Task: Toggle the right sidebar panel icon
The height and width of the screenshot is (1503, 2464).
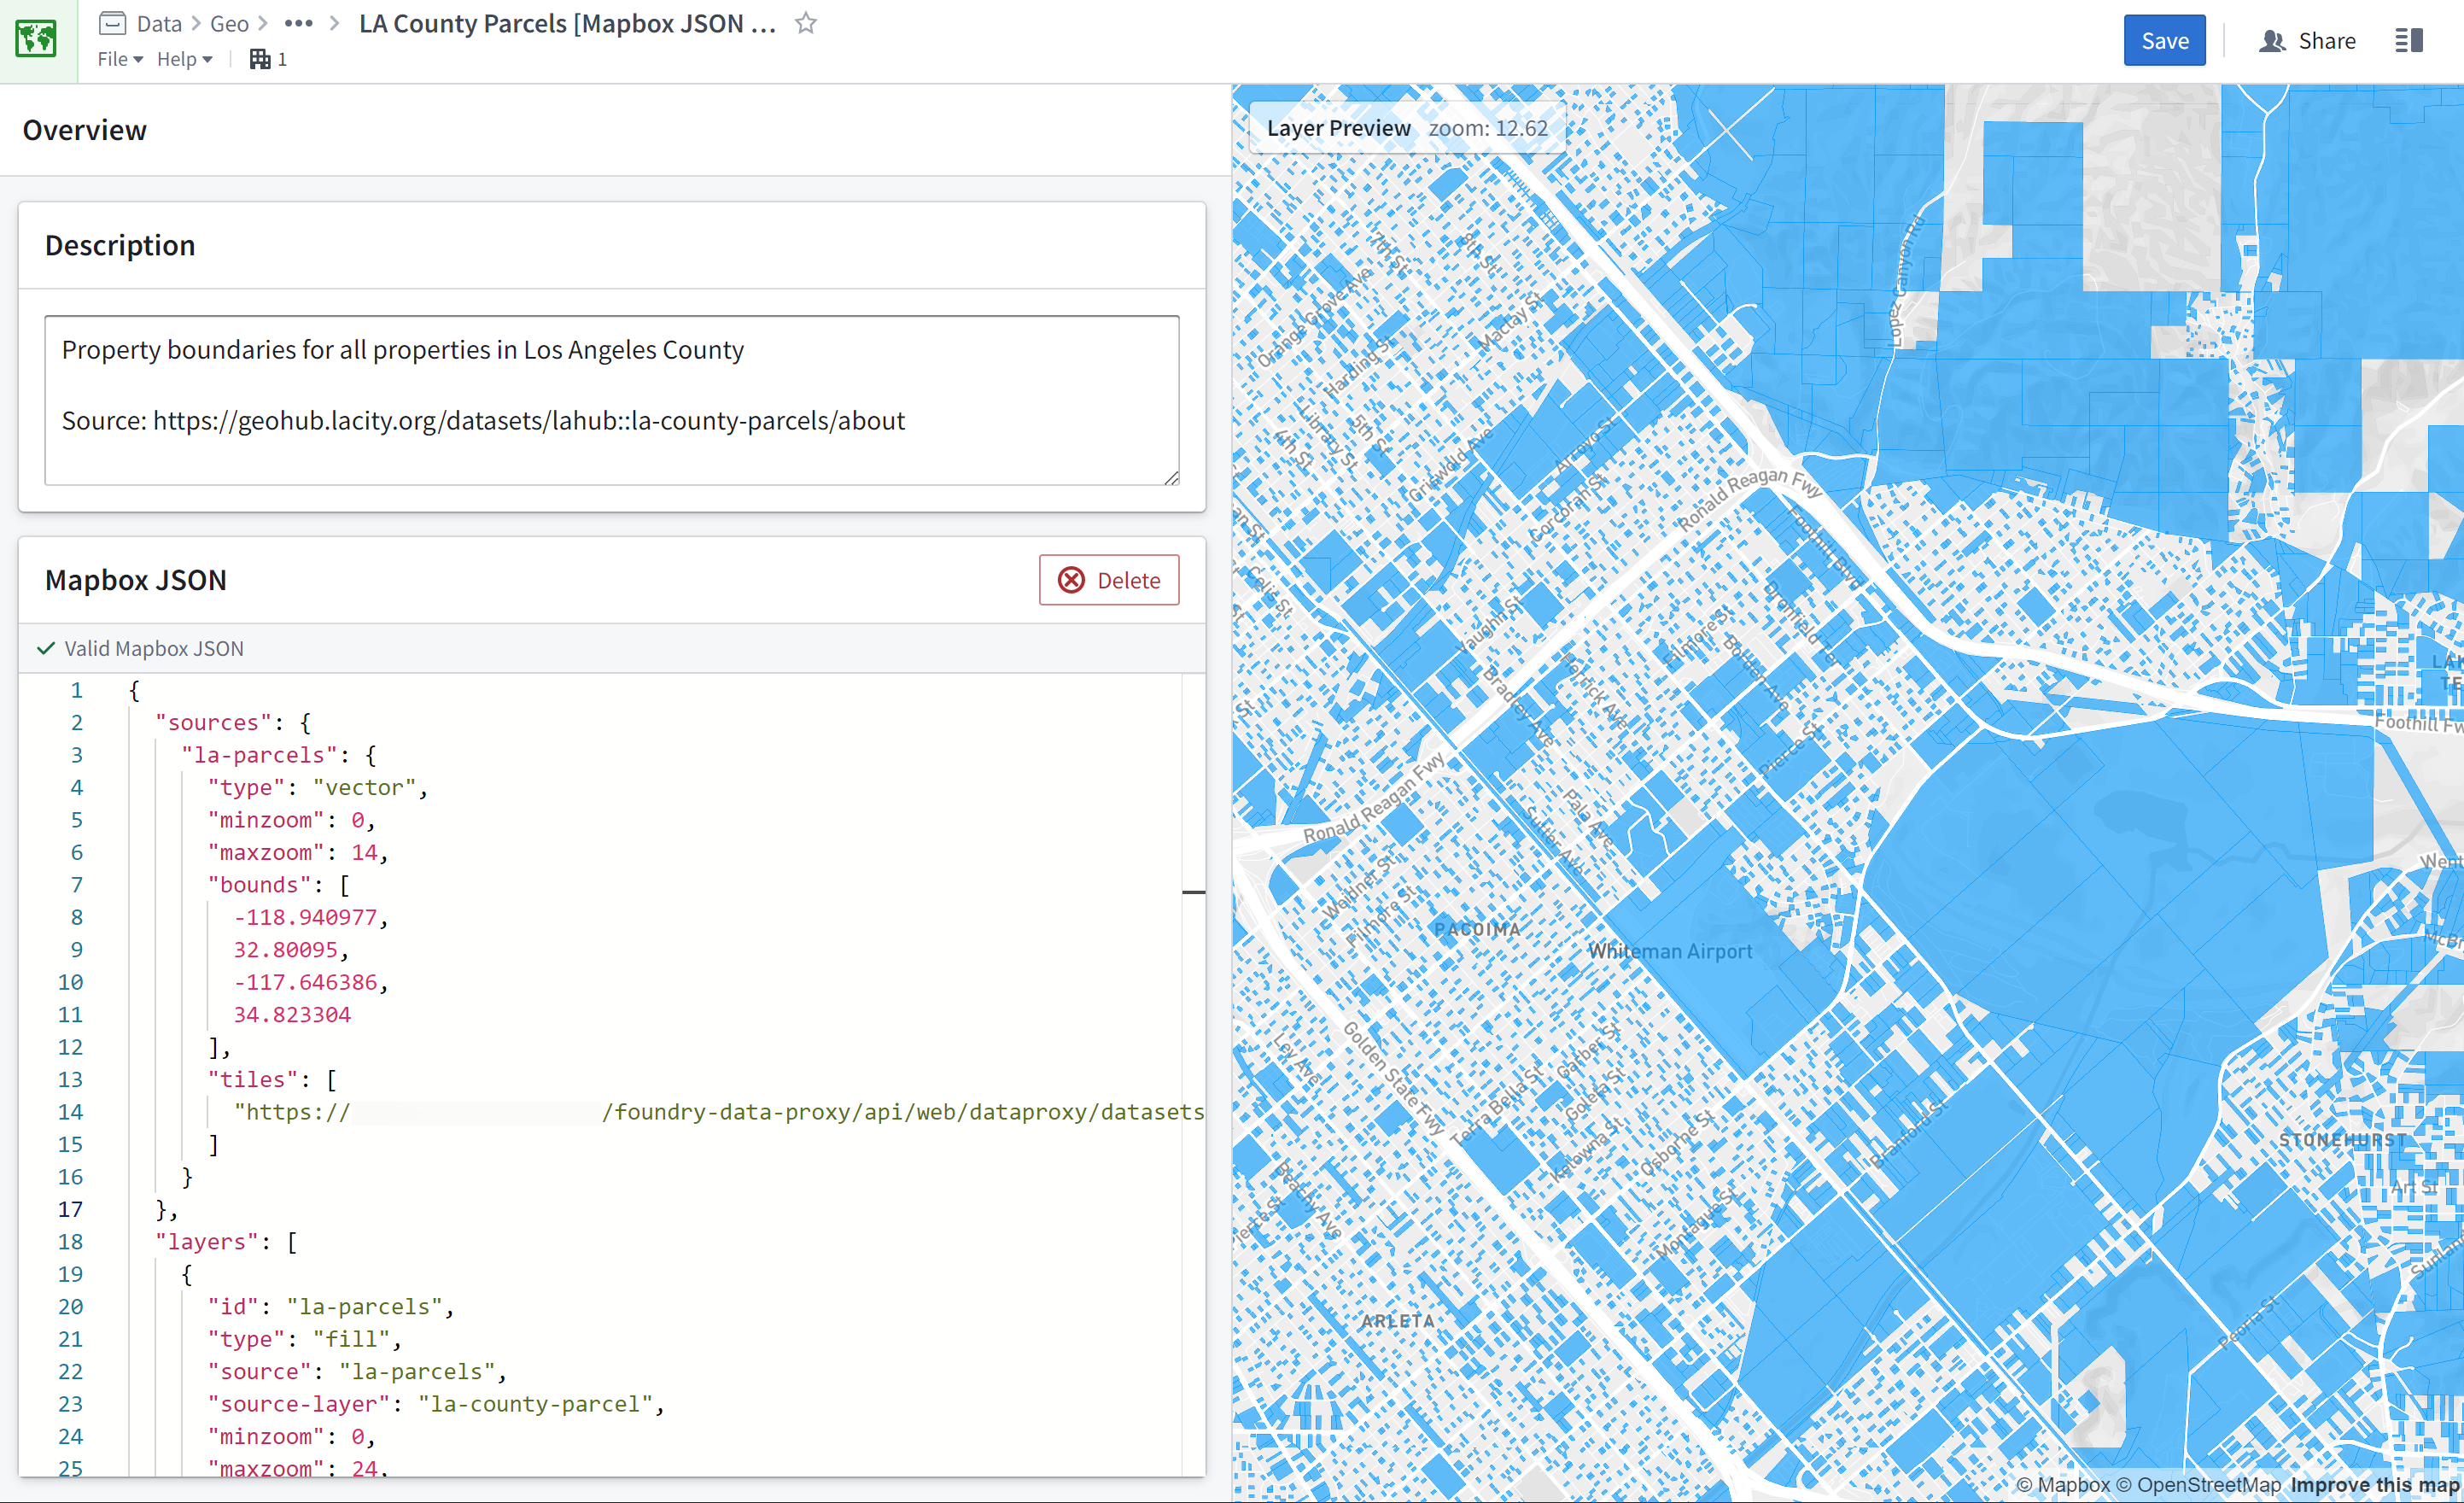Action: point(2409,40)
